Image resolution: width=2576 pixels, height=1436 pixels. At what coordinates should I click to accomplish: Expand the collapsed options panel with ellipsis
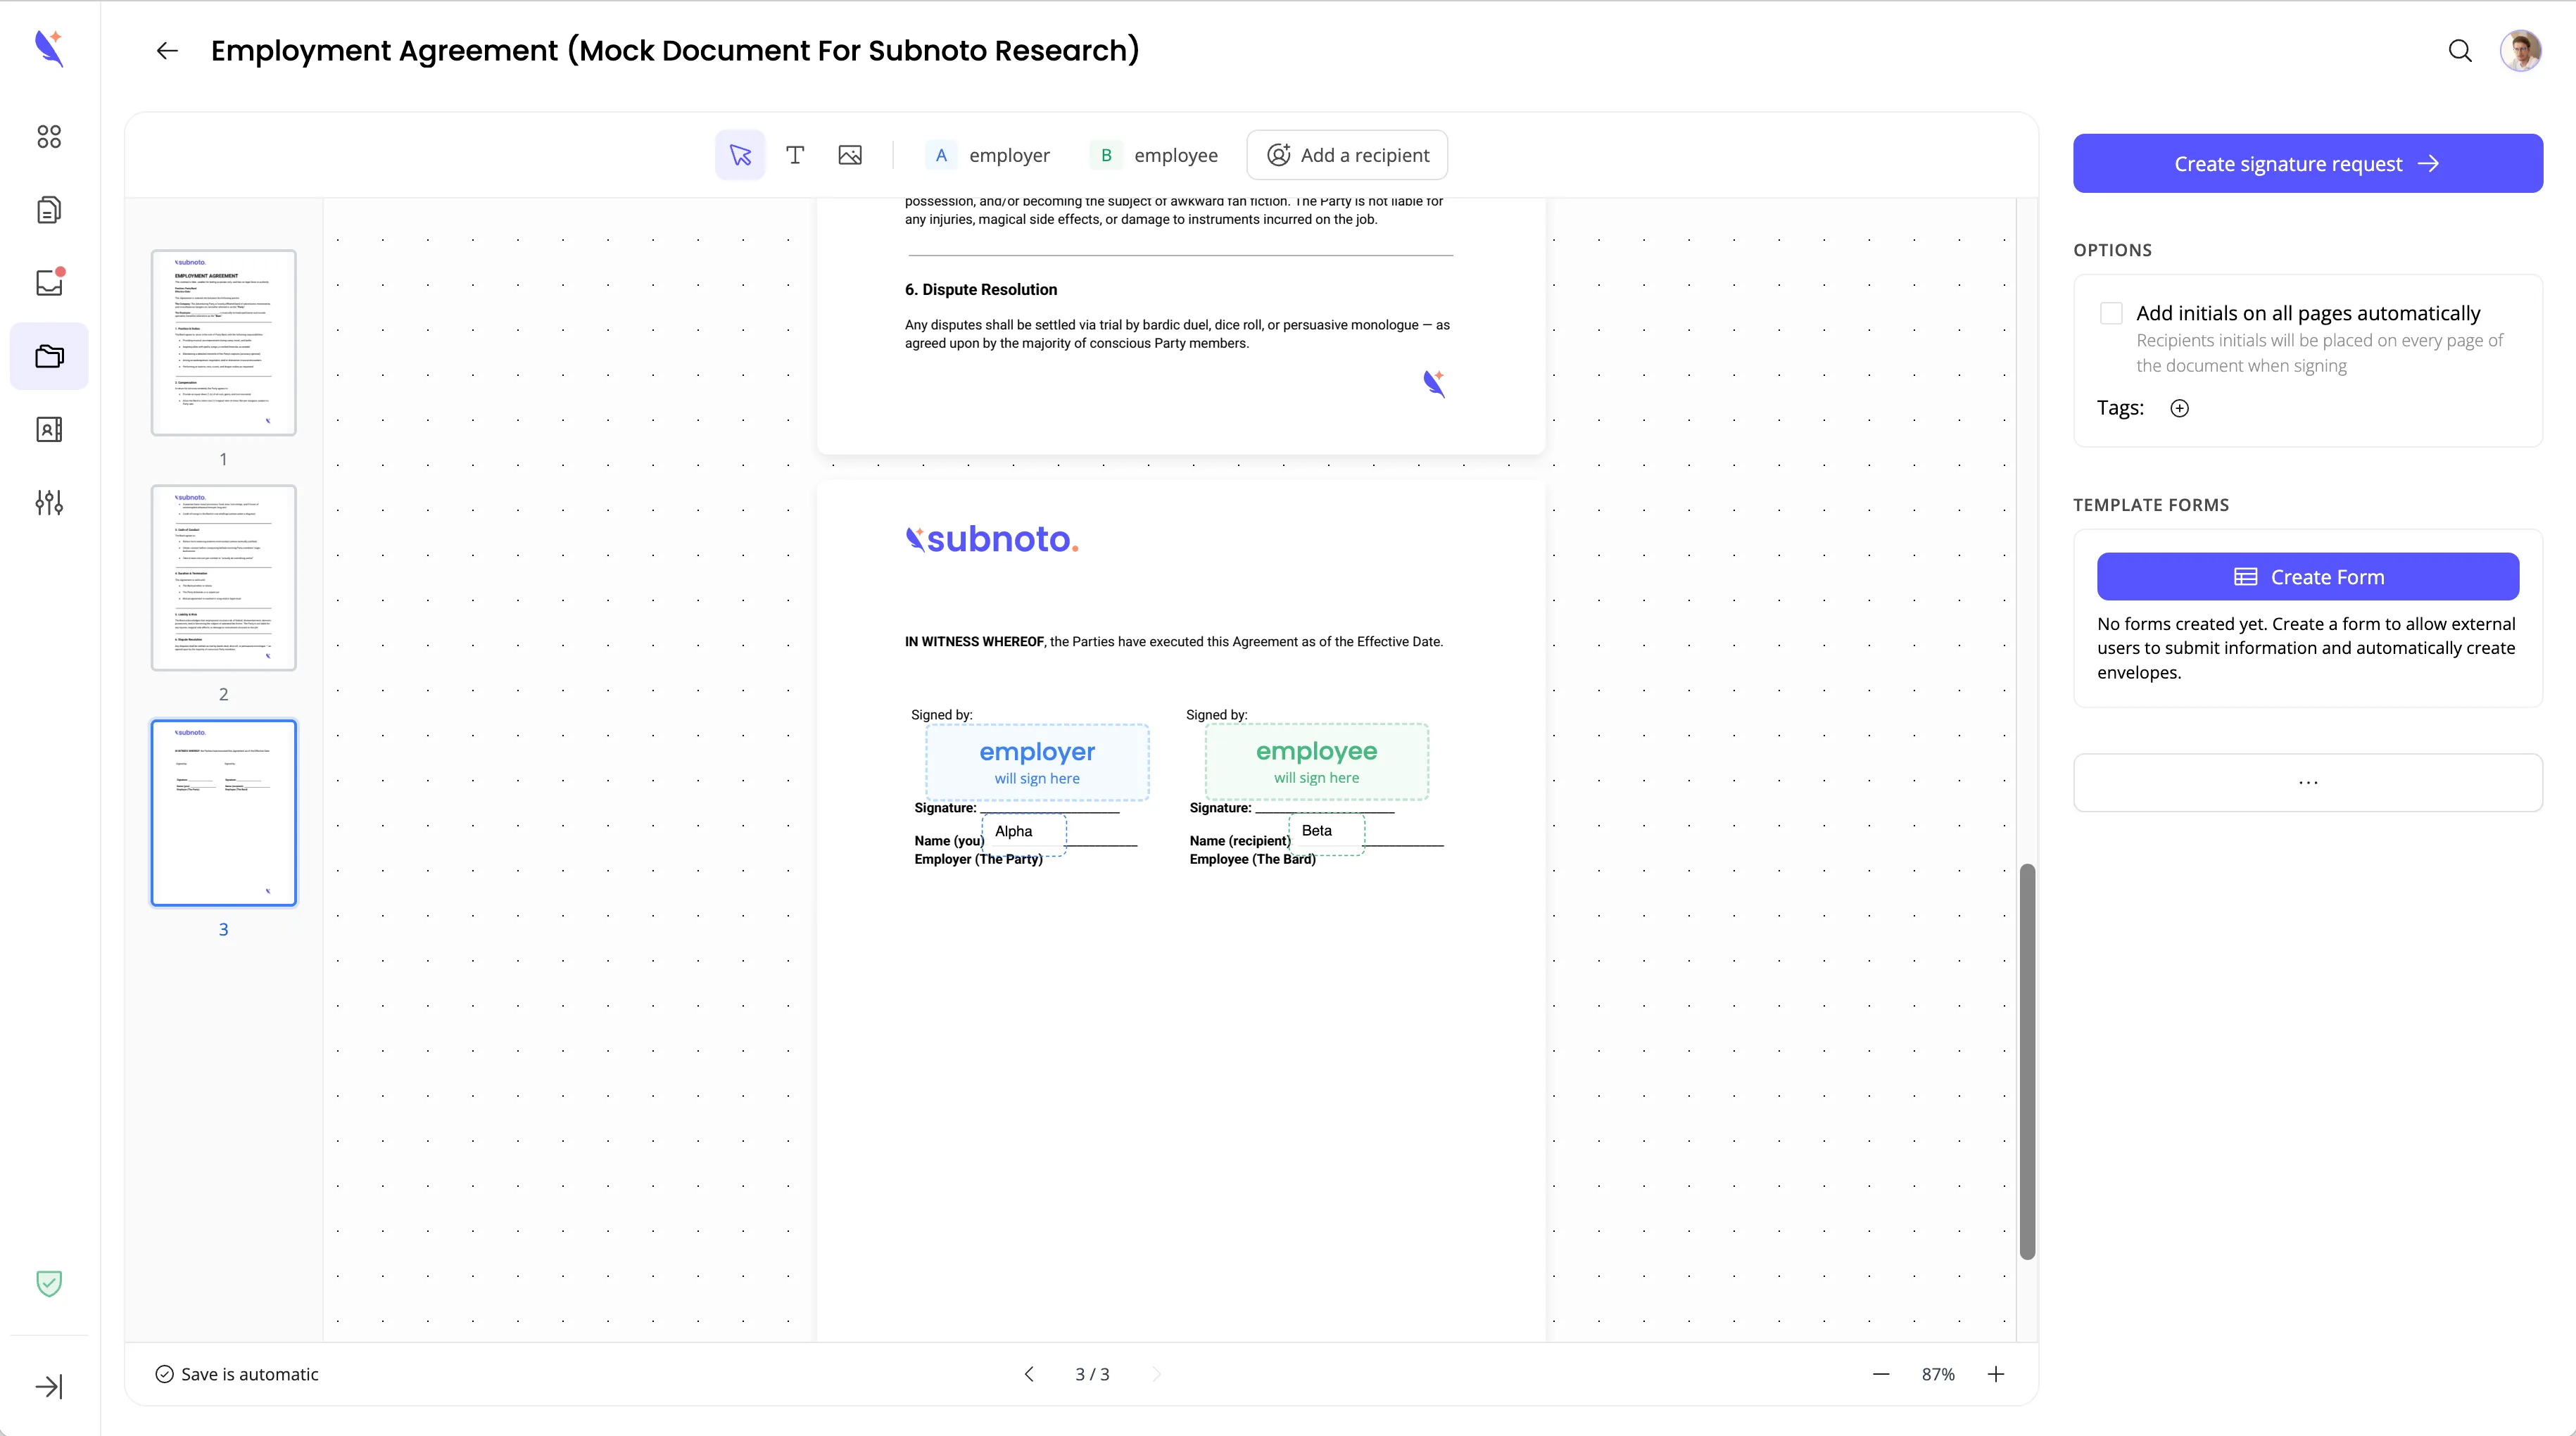point(2307,782)
